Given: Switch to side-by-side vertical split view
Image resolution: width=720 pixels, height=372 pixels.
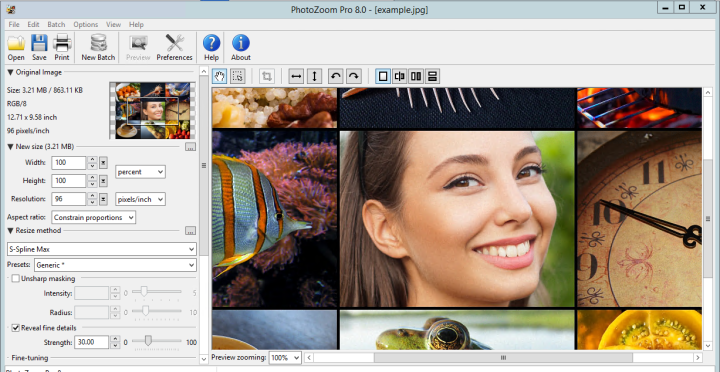Looking at the screenshot, I should pos(416,76).
